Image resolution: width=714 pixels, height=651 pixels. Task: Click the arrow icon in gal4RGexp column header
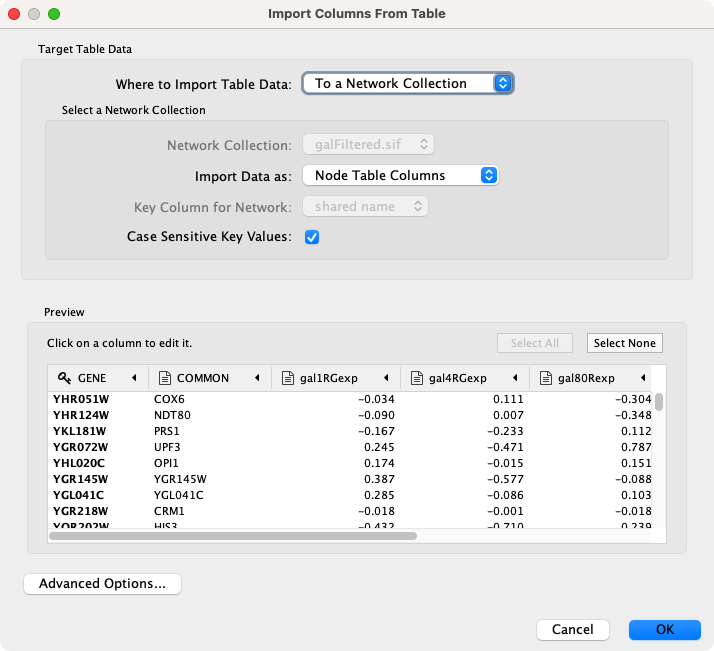515,378
